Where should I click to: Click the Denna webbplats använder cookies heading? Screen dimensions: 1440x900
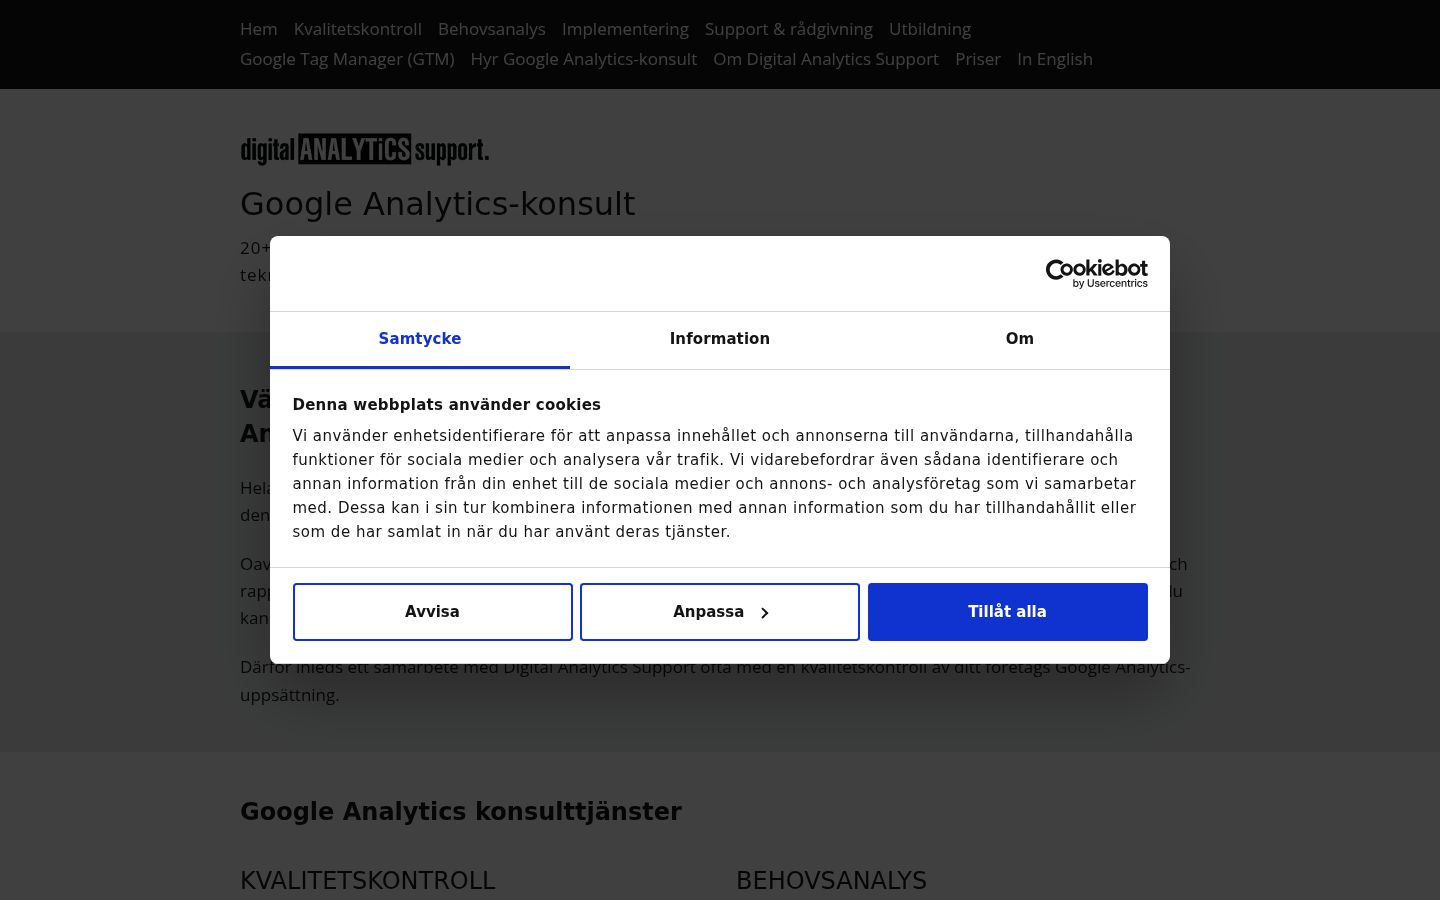click(x=447, y=405)
